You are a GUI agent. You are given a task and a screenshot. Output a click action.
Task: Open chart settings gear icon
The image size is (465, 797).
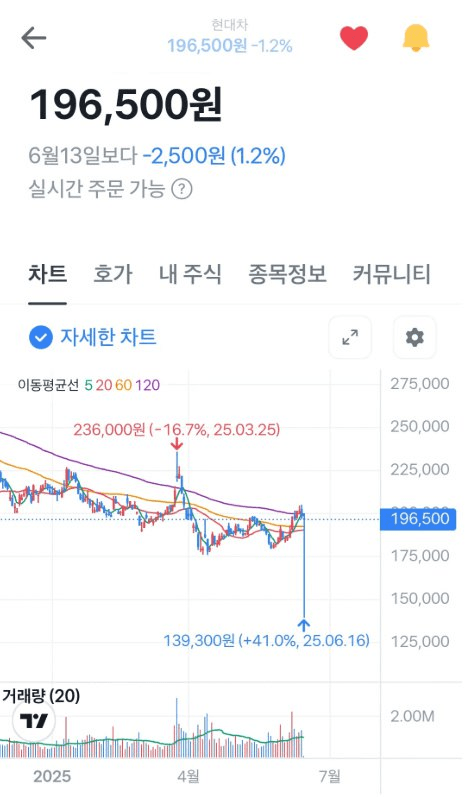point(415,338)
